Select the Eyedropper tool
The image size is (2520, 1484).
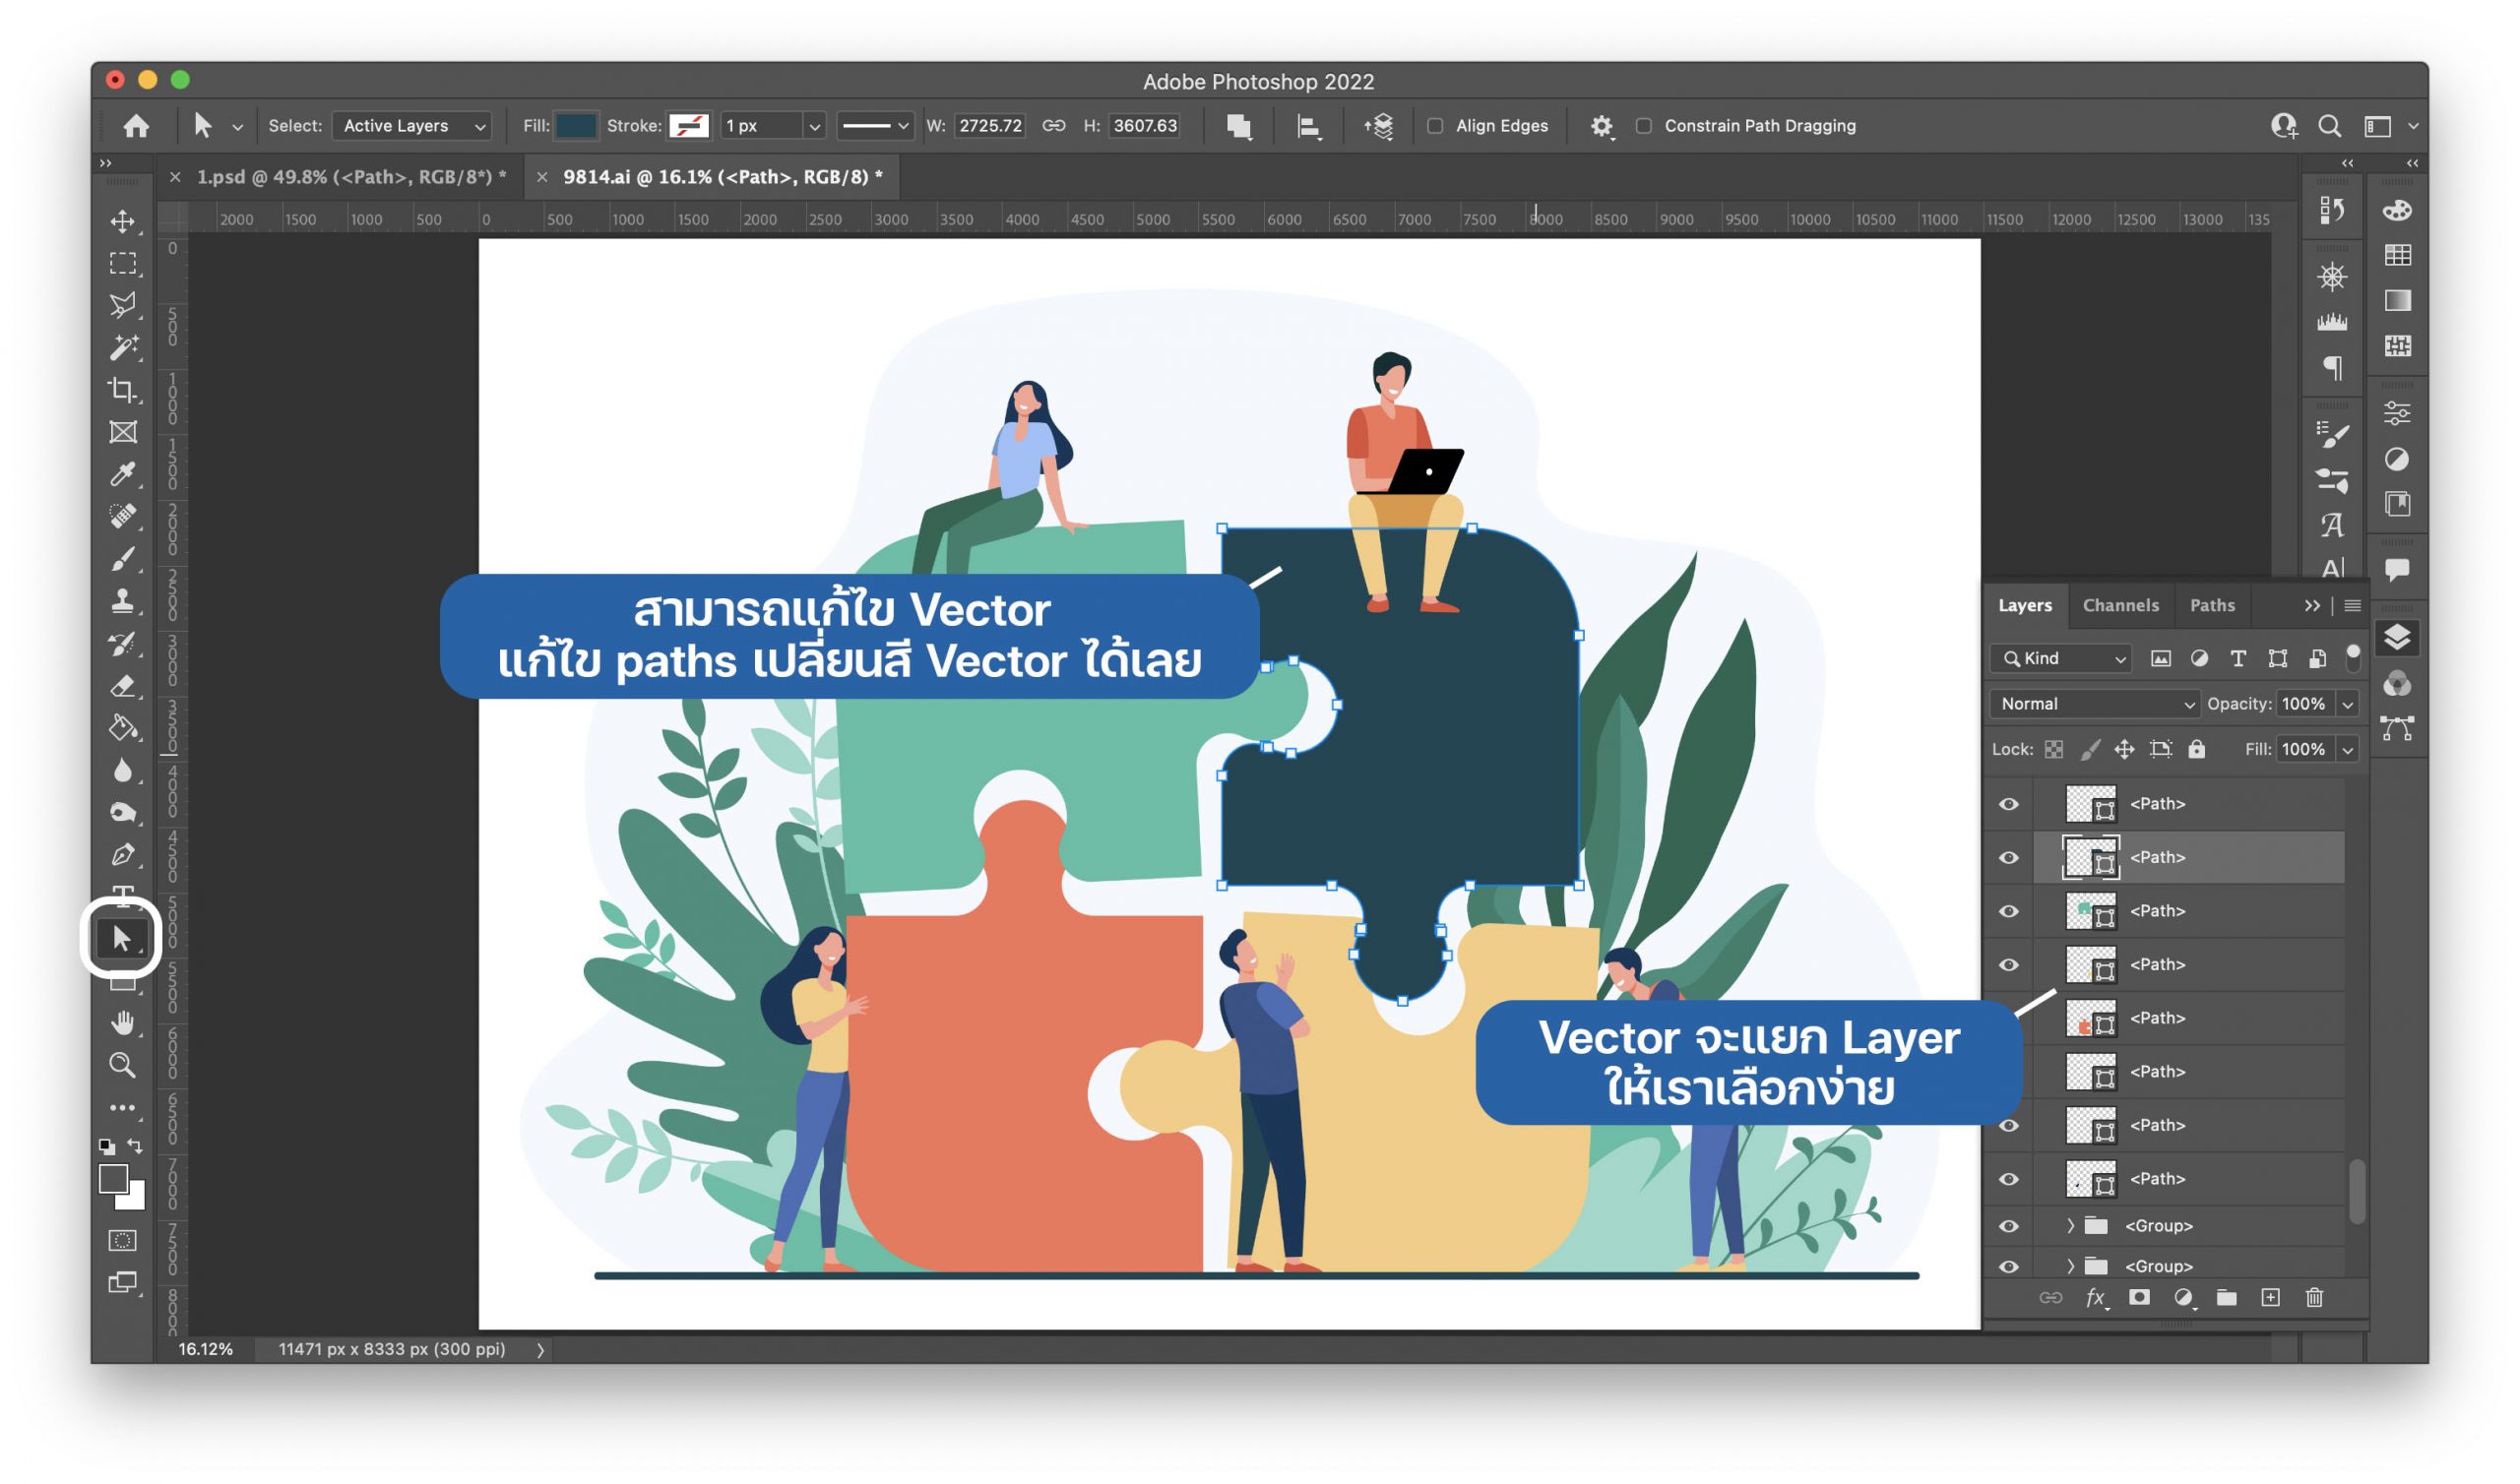[123, 474]
